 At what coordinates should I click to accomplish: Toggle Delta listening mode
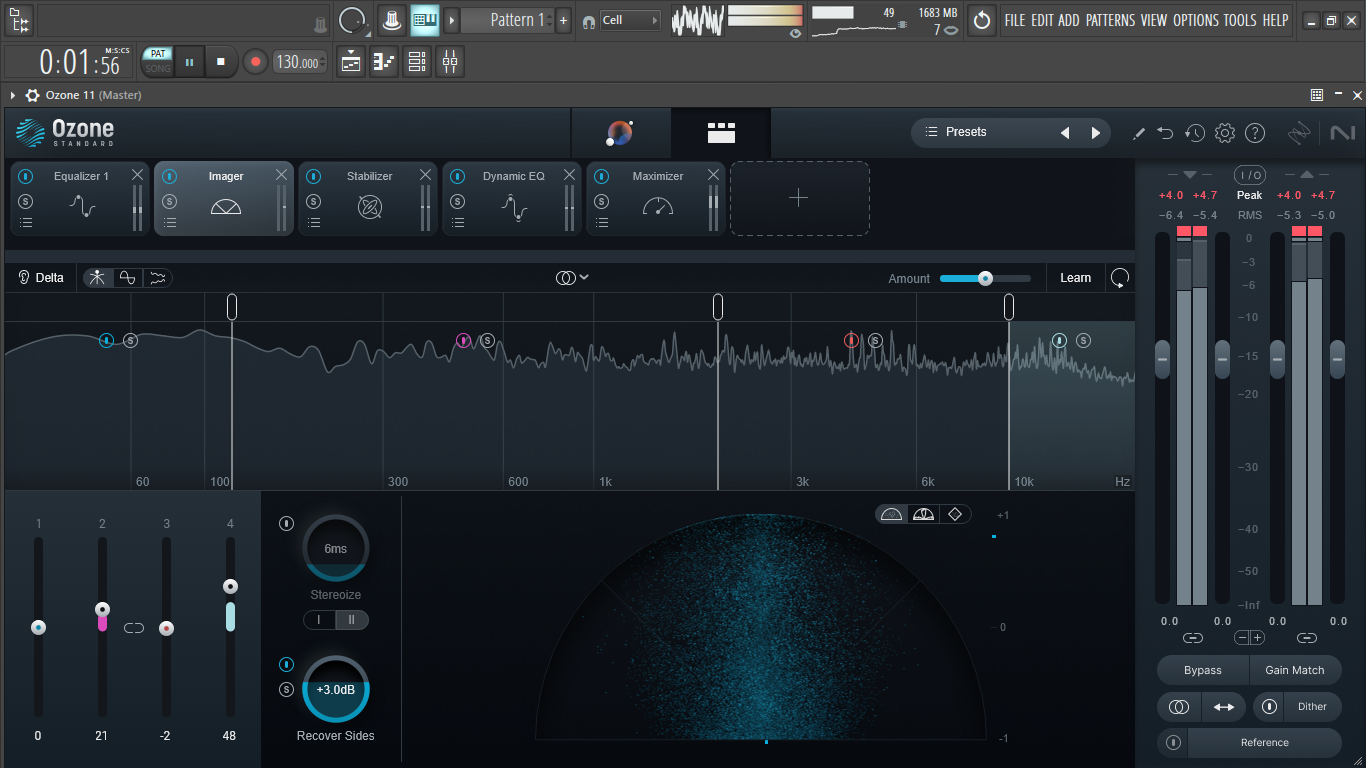(x=41, y=278)
